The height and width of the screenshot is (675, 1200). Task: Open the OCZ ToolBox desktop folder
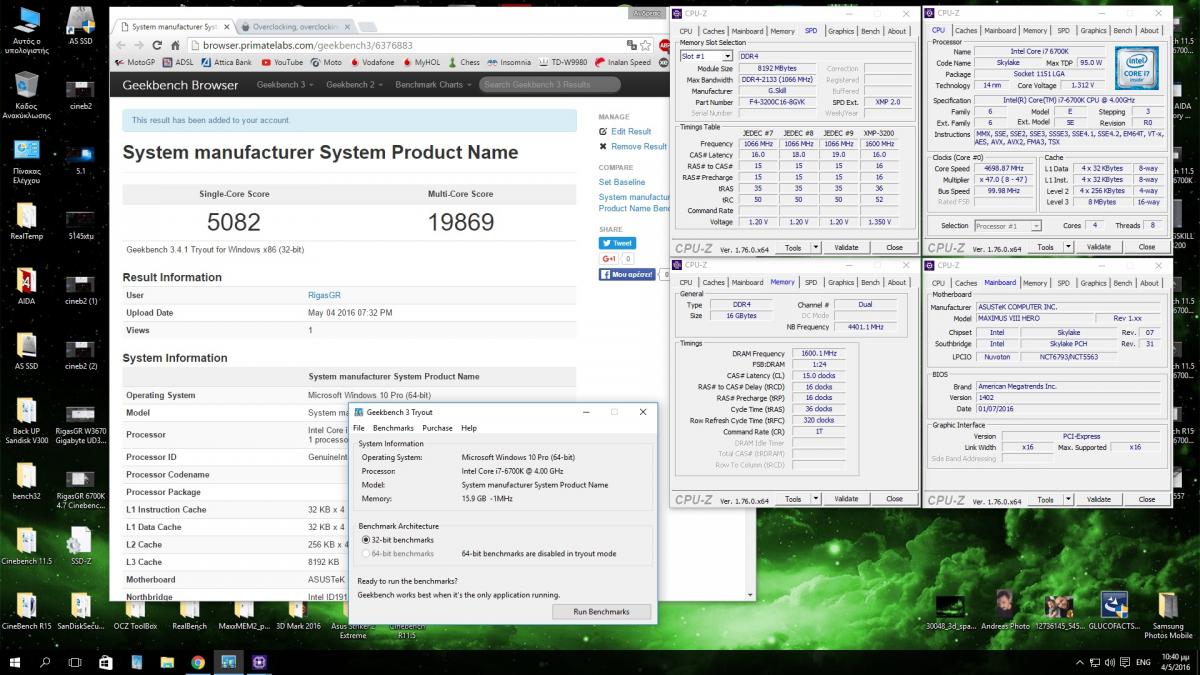136,611
